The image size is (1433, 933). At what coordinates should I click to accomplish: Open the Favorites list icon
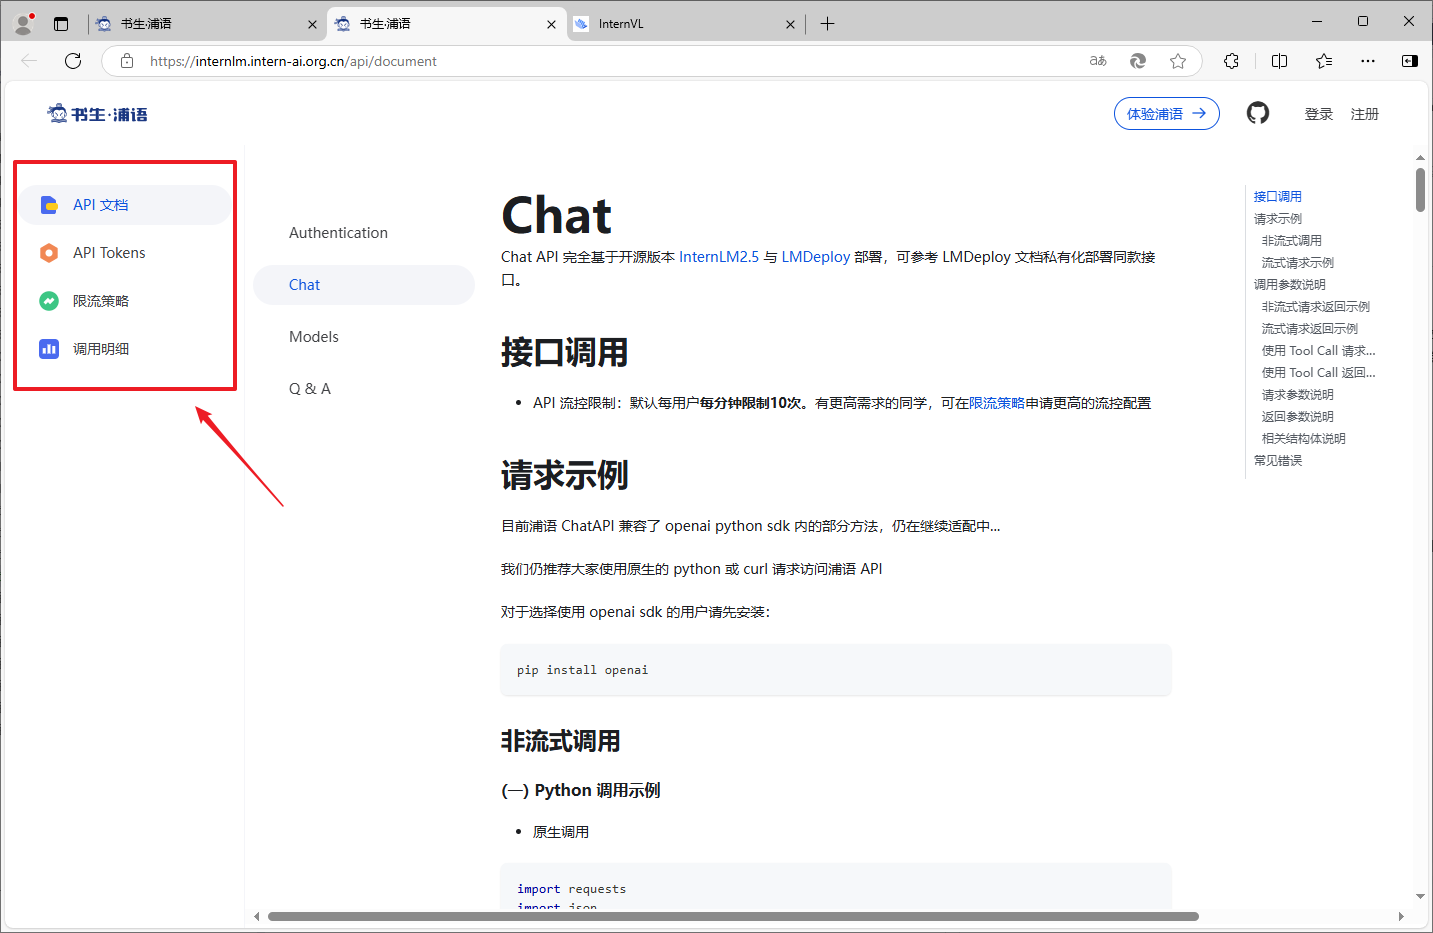click(1324, 61)
